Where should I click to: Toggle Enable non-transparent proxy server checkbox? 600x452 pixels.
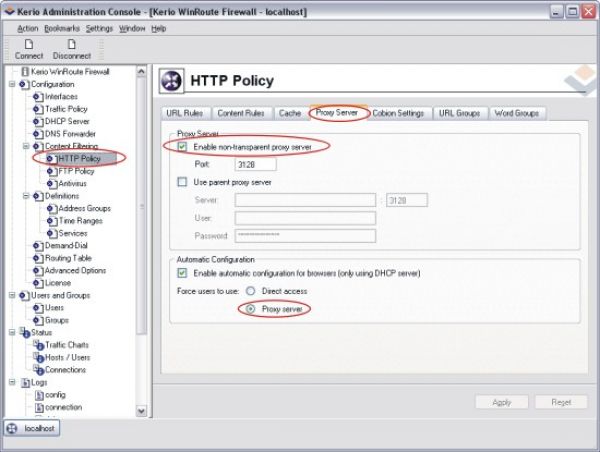pyautogui.click(x=182, y=147)
